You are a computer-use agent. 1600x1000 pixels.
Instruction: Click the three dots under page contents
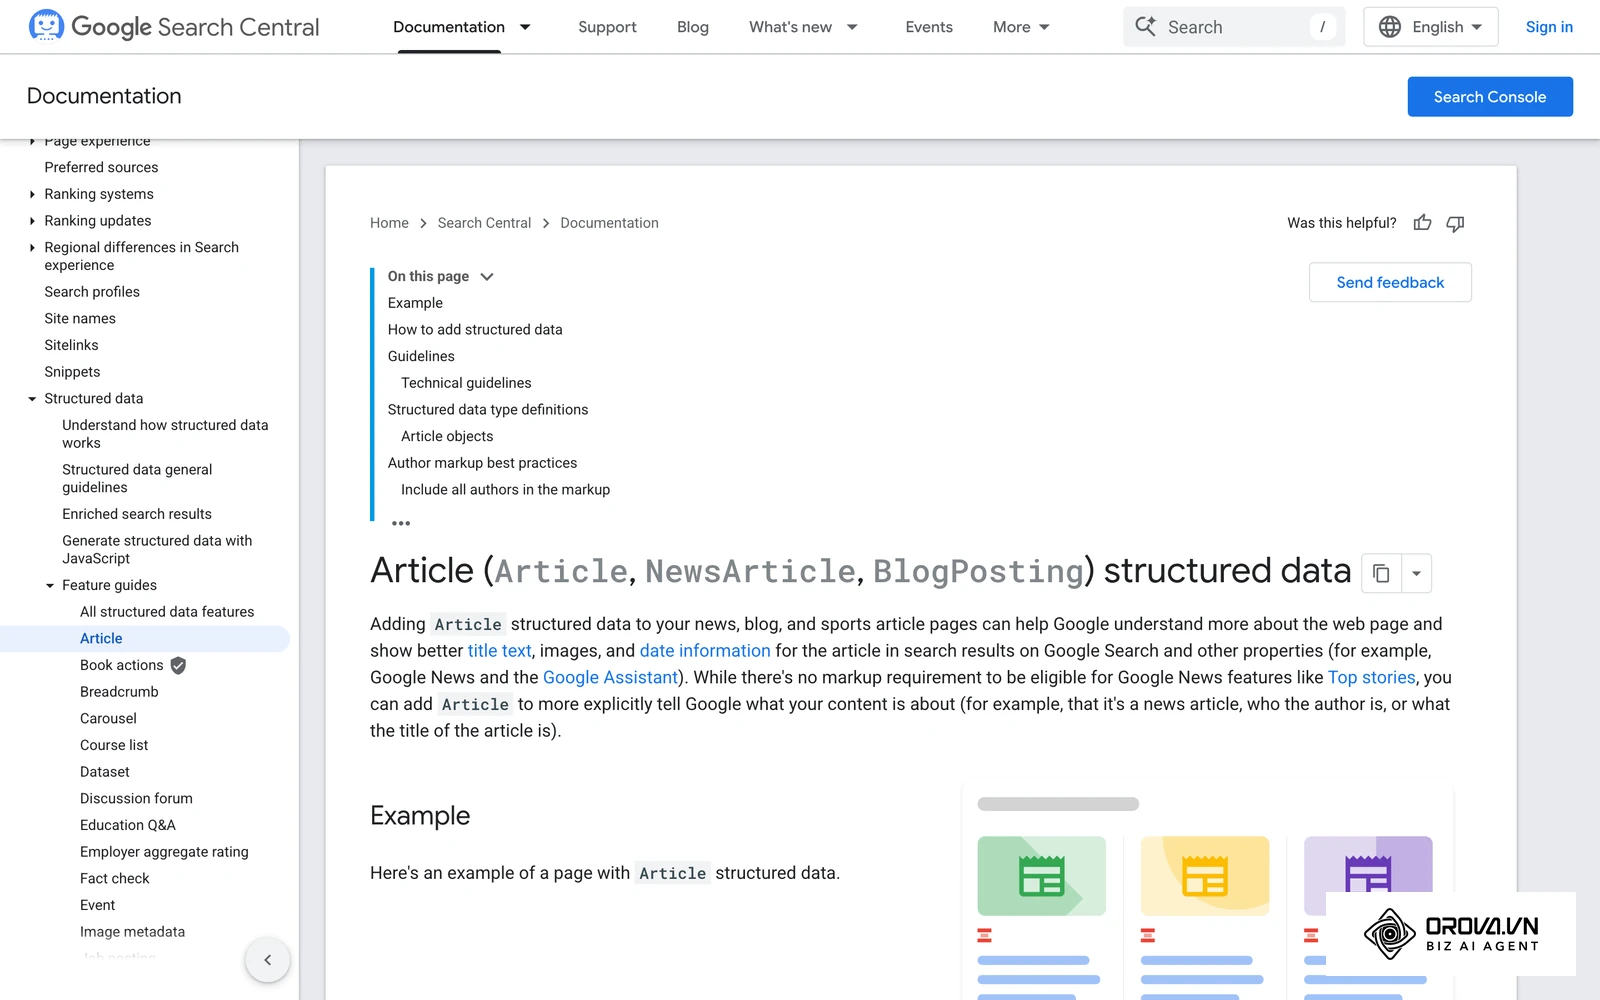pyautogui.click(x=401, y=523)
